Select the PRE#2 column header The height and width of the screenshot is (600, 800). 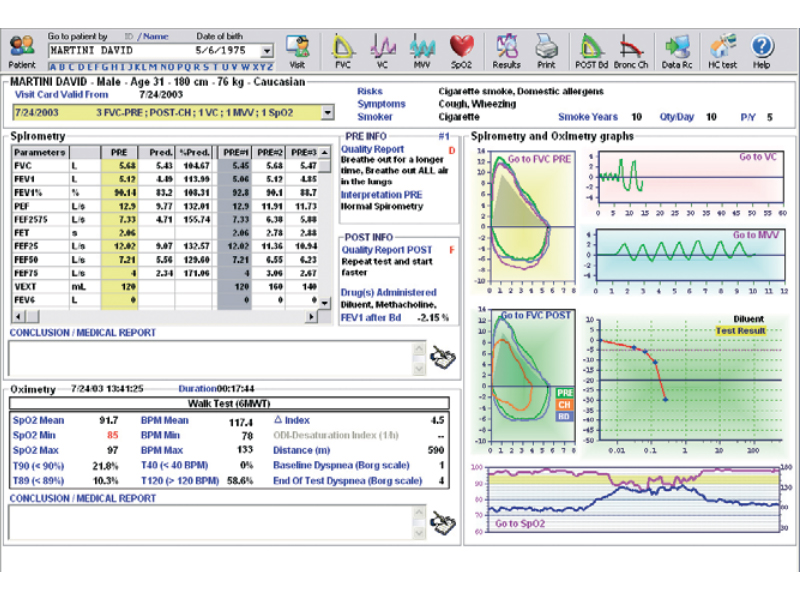click(269, 152)
